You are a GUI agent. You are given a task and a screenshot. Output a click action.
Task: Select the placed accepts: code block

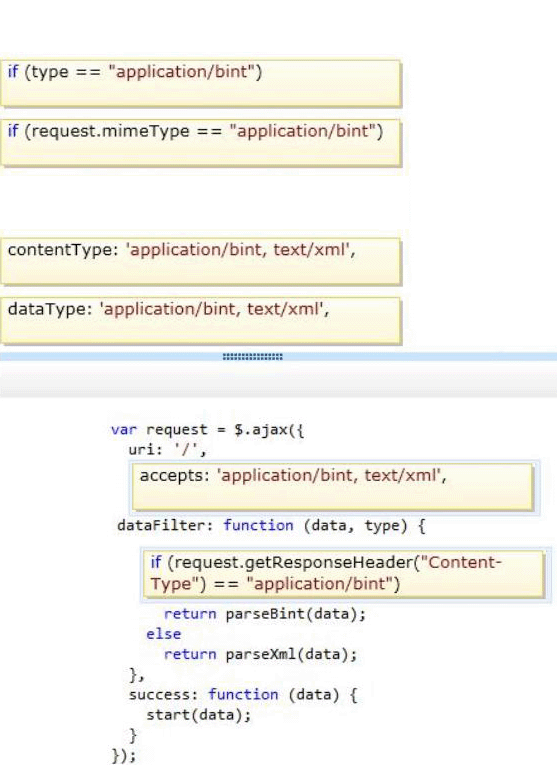(333, 487)
